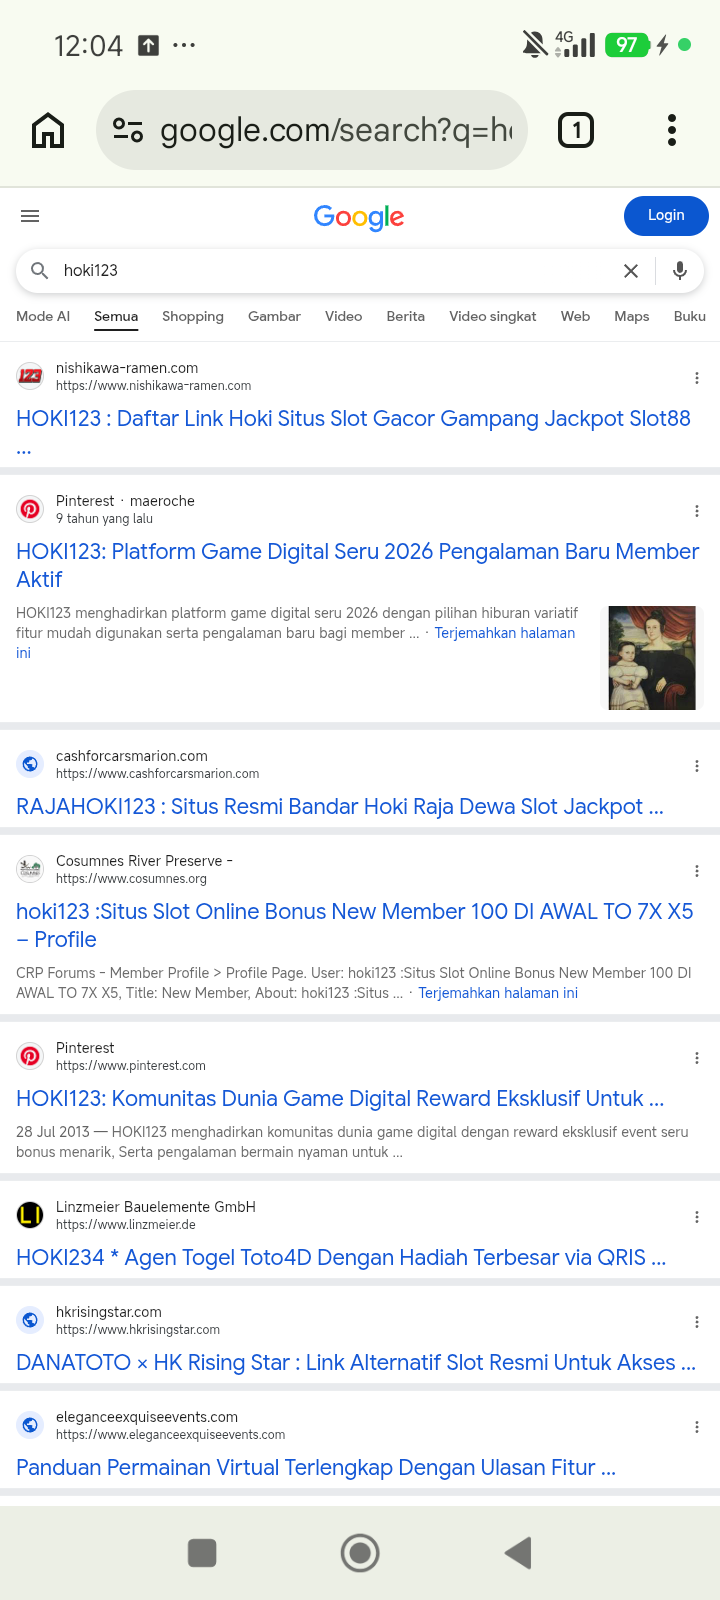720x1600 pixels.
Task: Open options for nishikawa-ramen.com result
Action: [697, 378]
